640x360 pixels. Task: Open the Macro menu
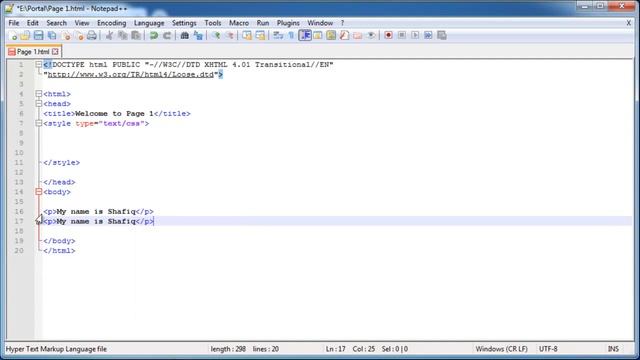(239, 23)
